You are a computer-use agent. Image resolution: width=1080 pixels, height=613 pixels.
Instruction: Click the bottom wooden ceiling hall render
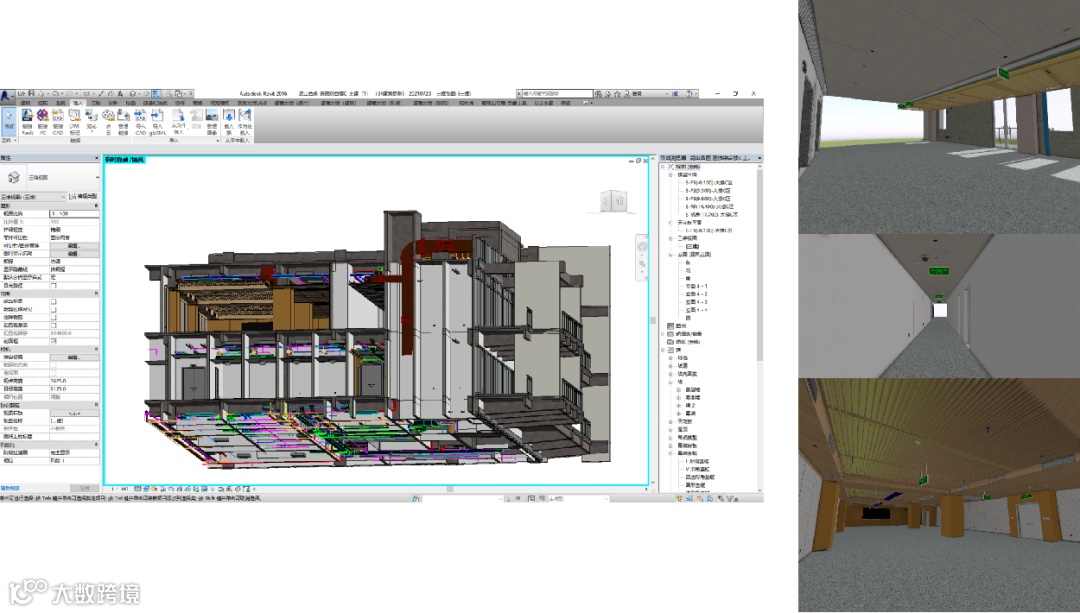(939, 495)
